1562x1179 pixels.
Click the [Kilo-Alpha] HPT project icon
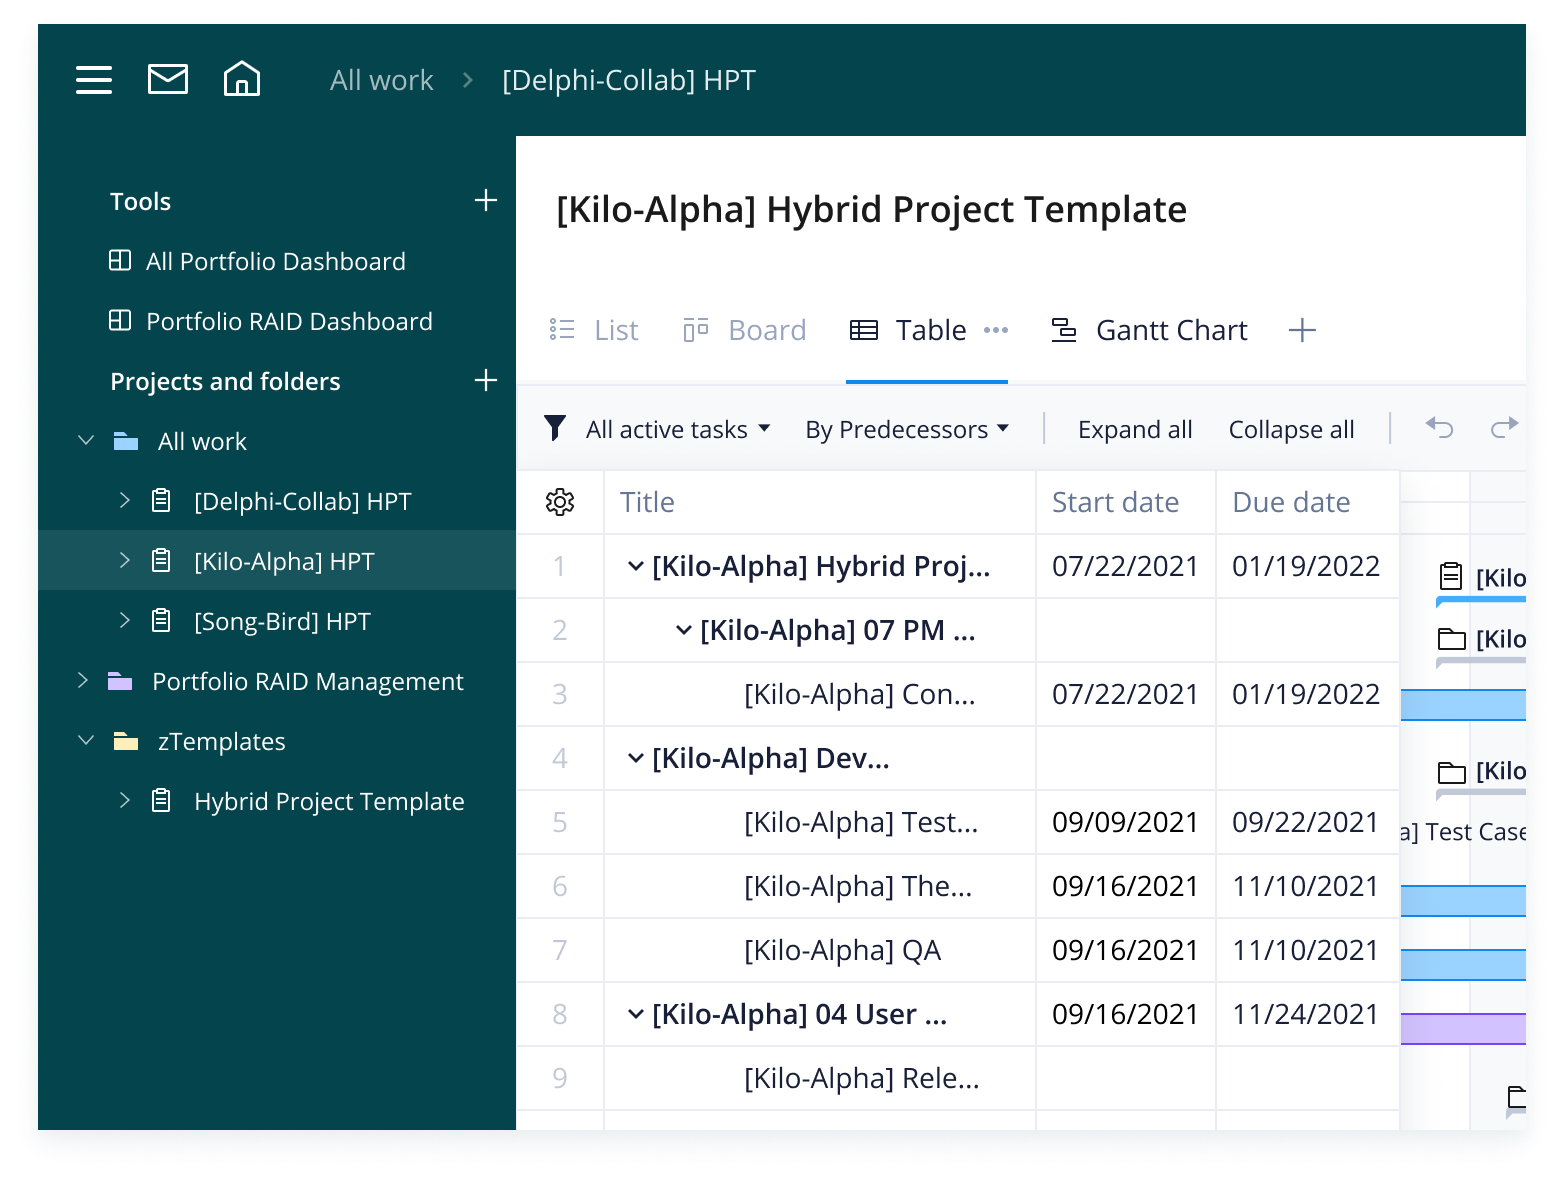(161, 561)
